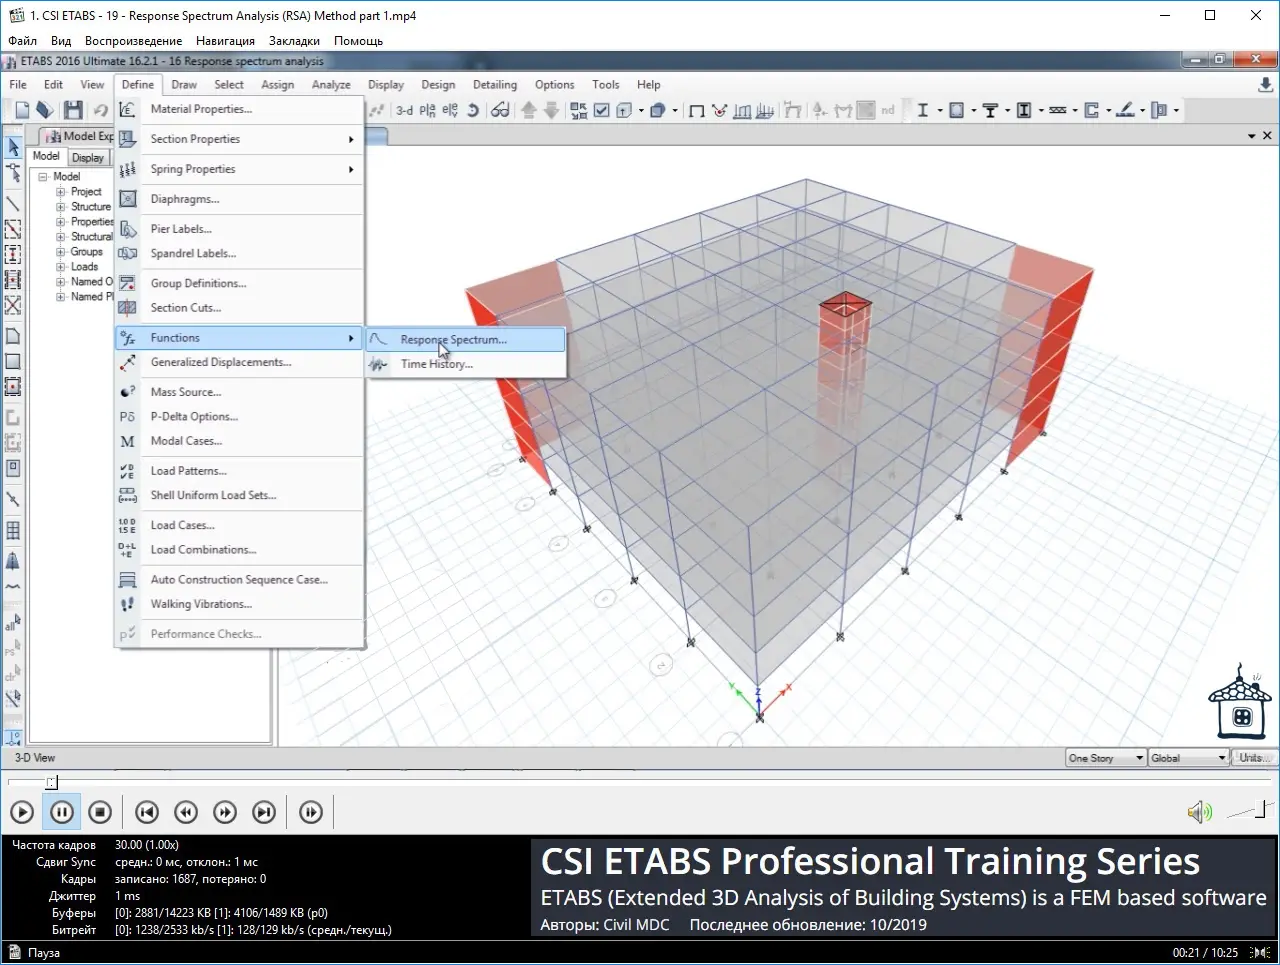Open the Файл menu of the player

22,41
